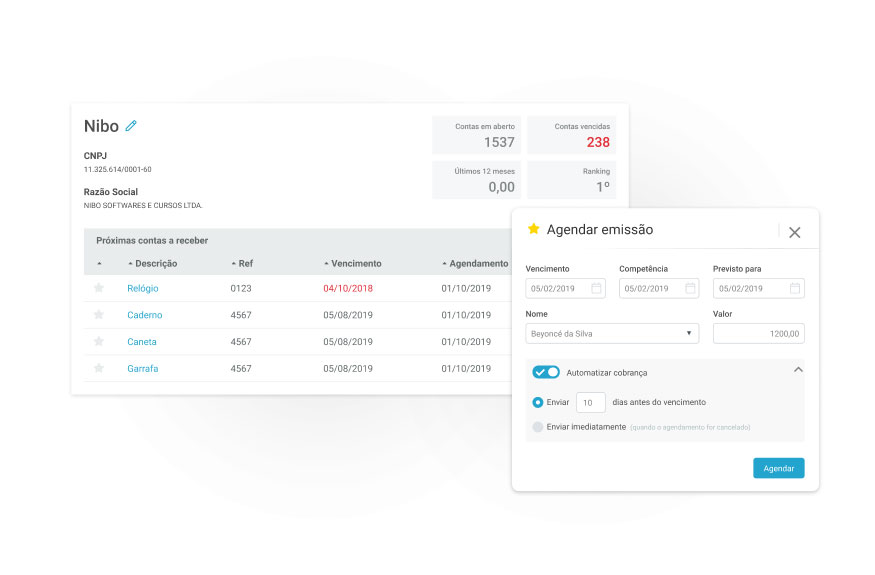Open the Caderno link

pyautogui.click(x=145, y=315)
